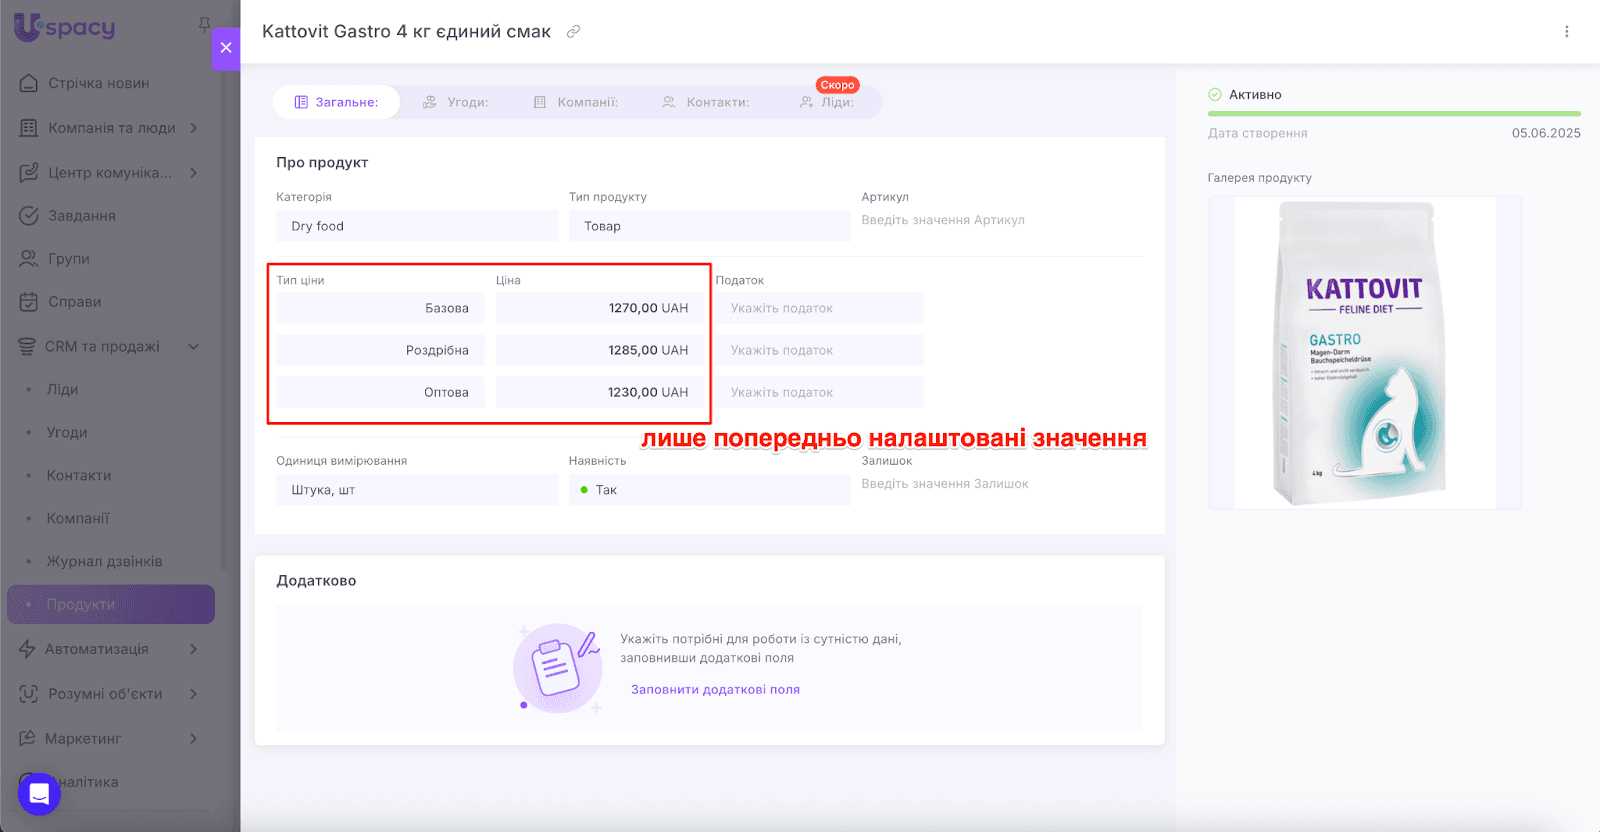Open Угоди in the sidebar
This screenshot has width=1600, height=832.
point(67,432)
